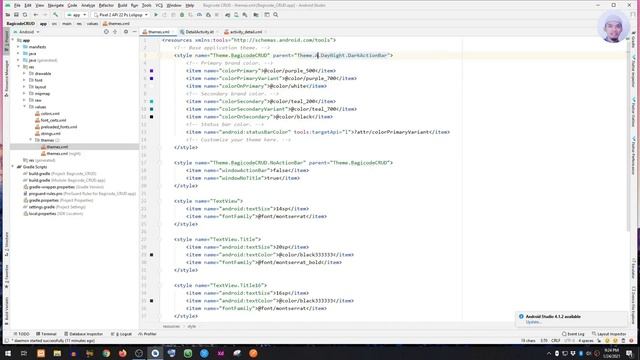Screen dimensions: 640x360
Task: Click the Save All toolbar icon
Action: tap(16, 15)
